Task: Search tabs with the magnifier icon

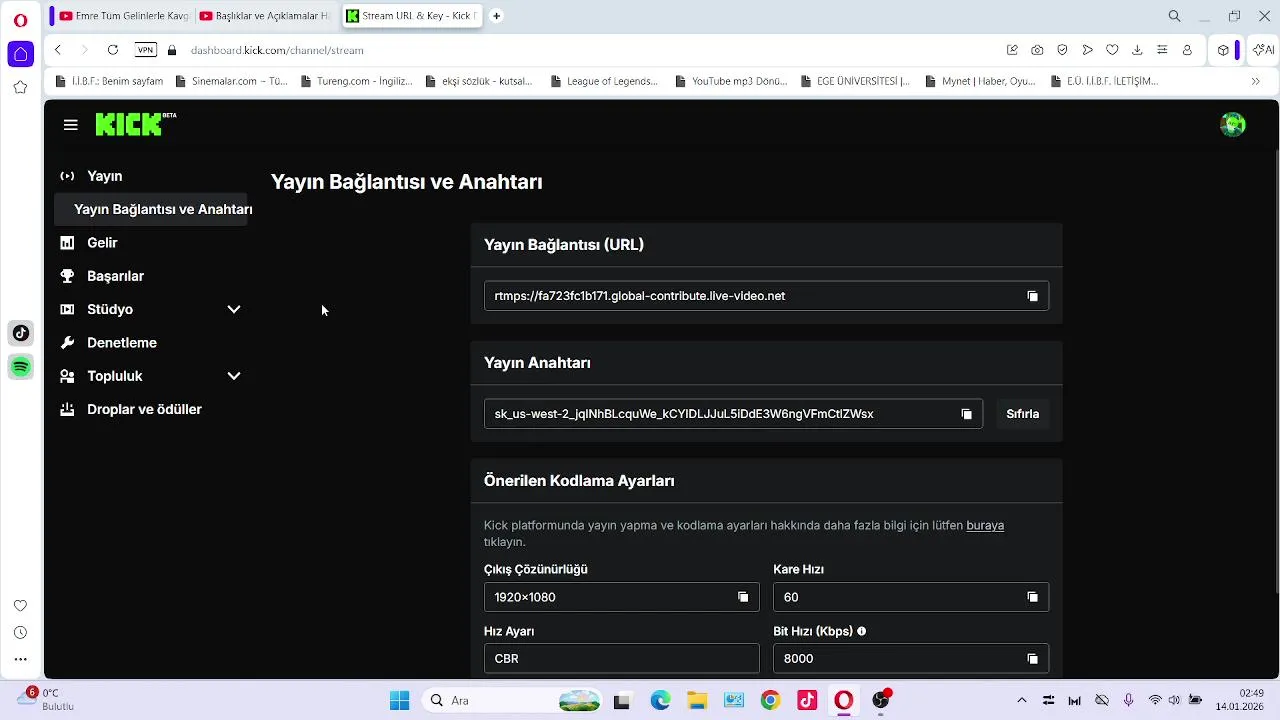Action: point(1174,16)
